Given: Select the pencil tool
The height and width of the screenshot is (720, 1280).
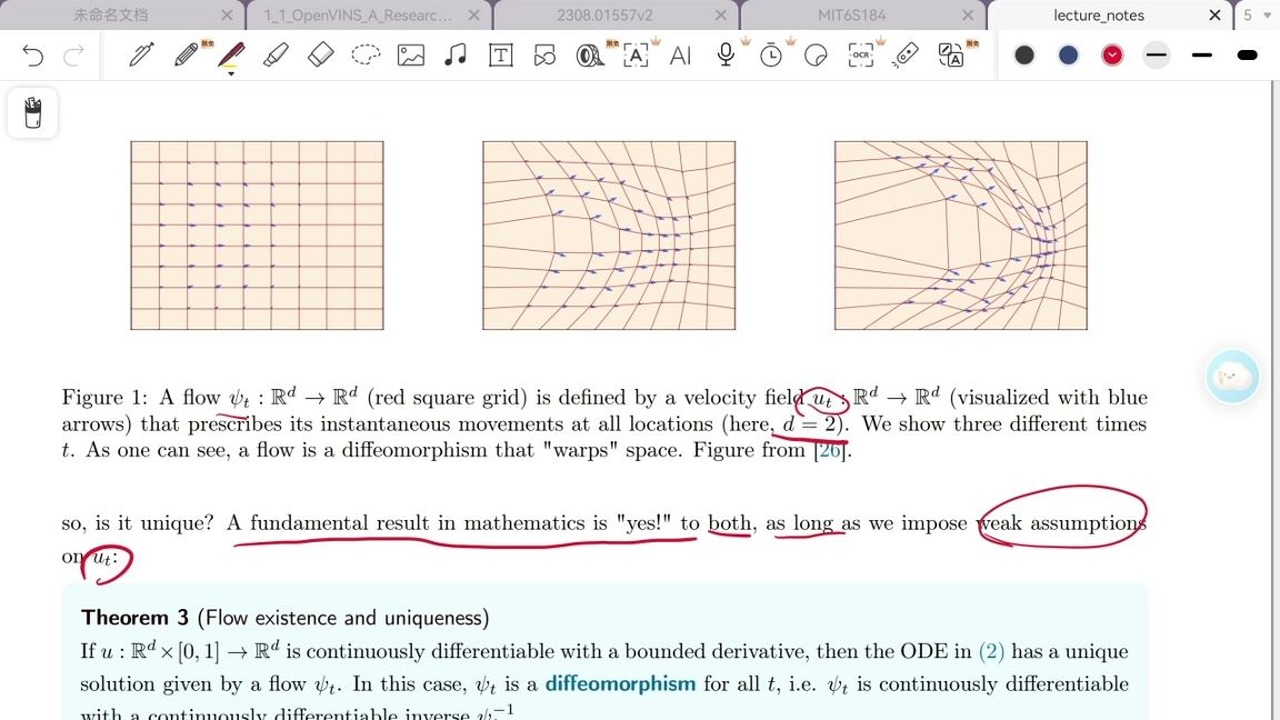Looking at the screenshot, I should pos(187,55).
